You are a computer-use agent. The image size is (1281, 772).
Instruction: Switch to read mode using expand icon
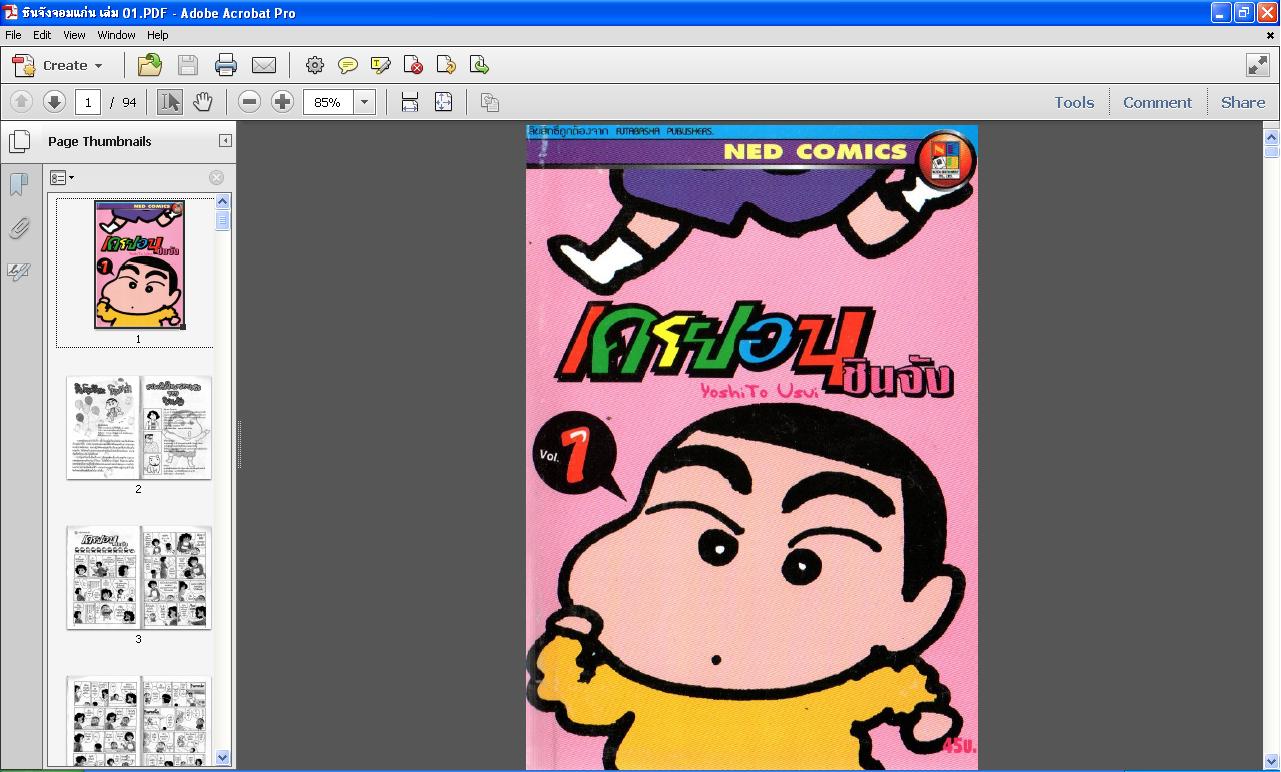coord(1258,65)
